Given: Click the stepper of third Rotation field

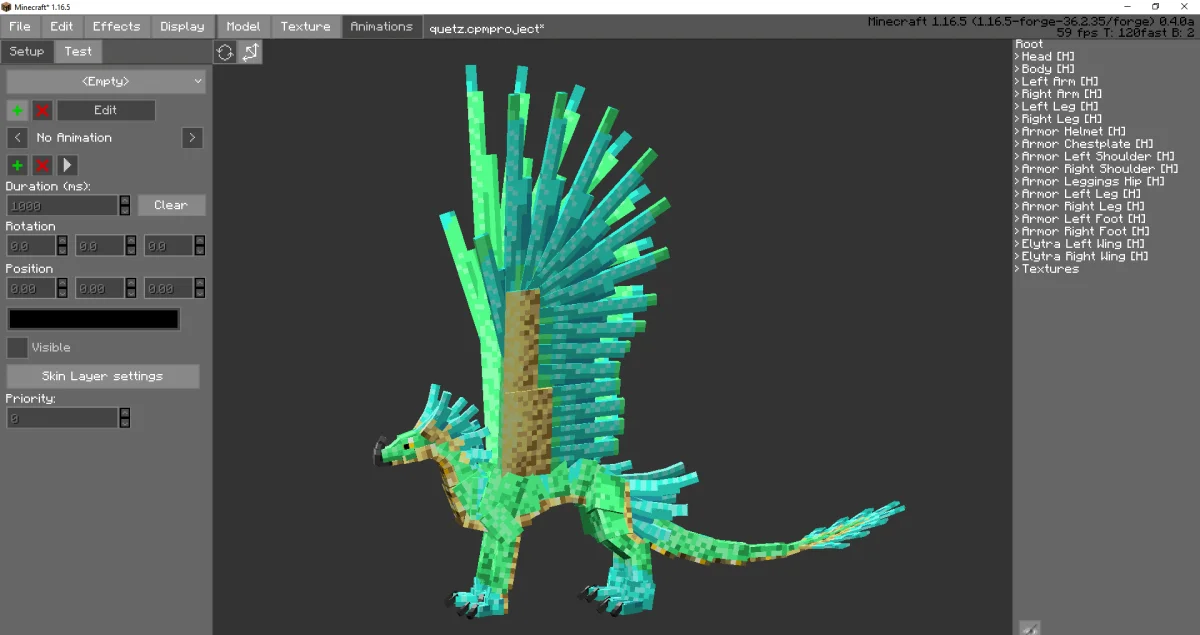Looking at the screenshot, I should click(200, 245).
